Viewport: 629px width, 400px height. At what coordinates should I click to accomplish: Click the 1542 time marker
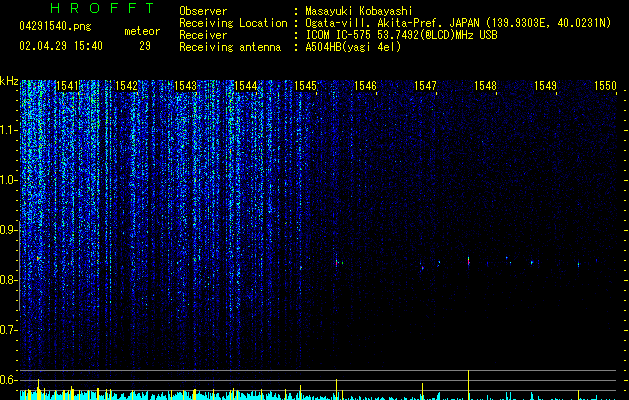click(126, 86)
